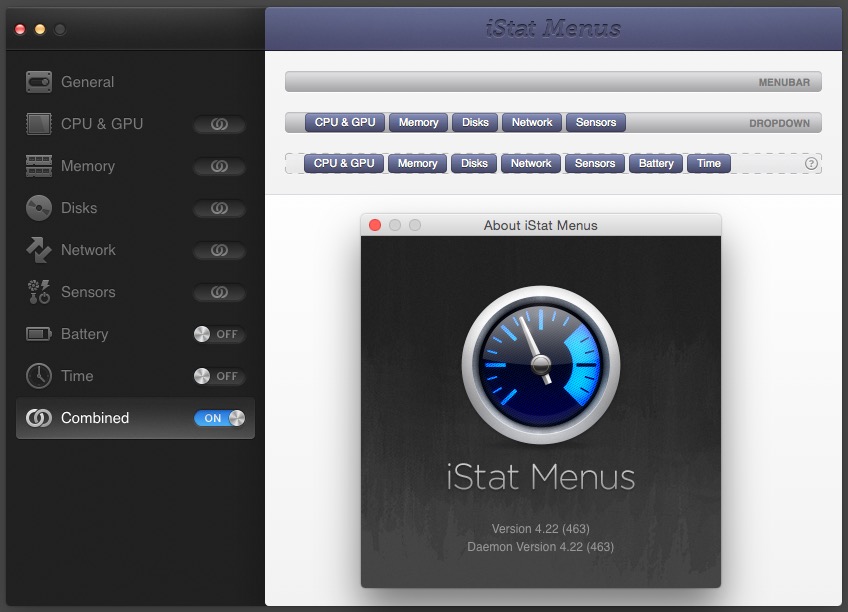Screen dimensions: 848x612
Task: Click the Sensors fan icon
Action: (39, 292)
